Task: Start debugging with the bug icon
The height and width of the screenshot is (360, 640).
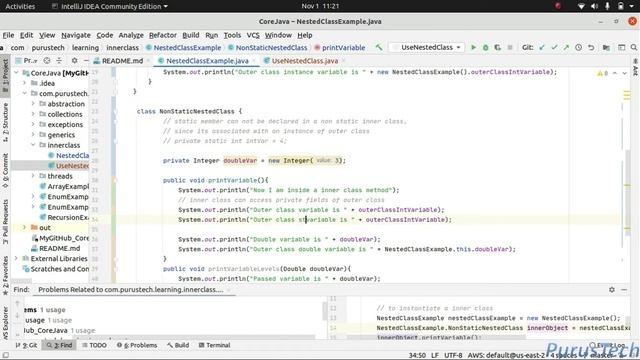Action: [485, 48]
